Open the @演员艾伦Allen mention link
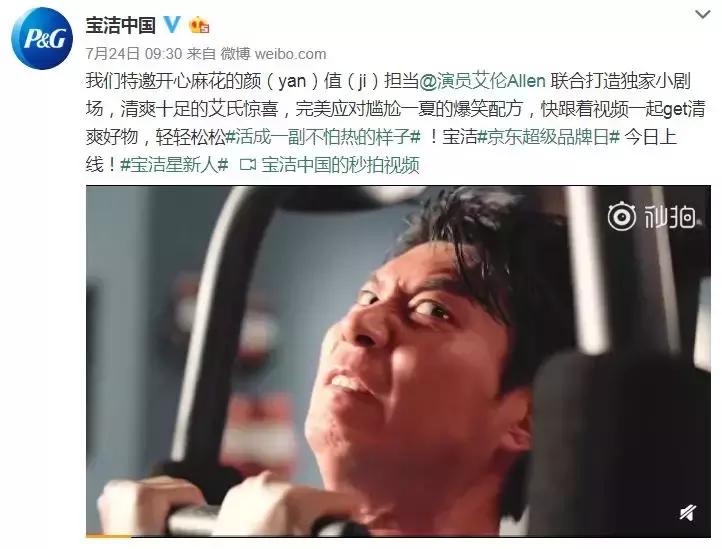The height and width of the screenshot is (549, 722). pos(482,81)
